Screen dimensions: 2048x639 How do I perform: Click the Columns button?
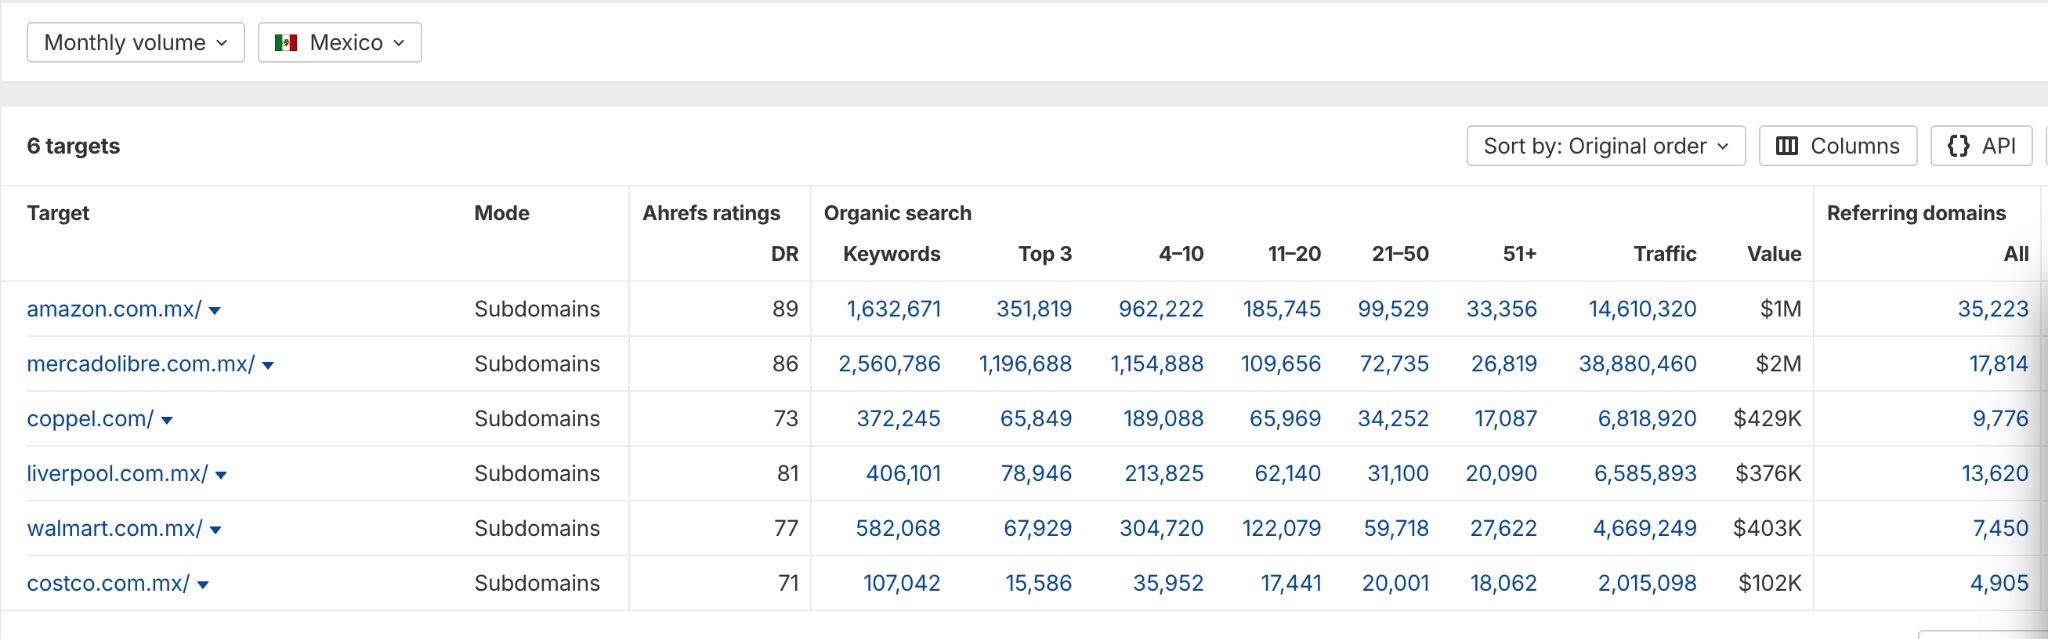(1838, 146)
